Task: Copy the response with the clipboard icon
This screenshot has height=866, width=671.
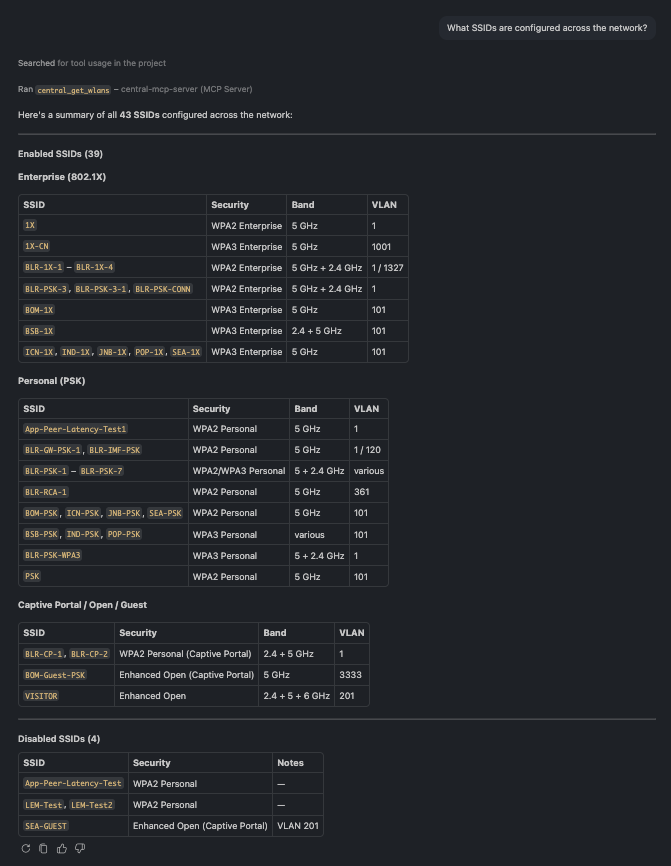Action: (x=43, y=848)
